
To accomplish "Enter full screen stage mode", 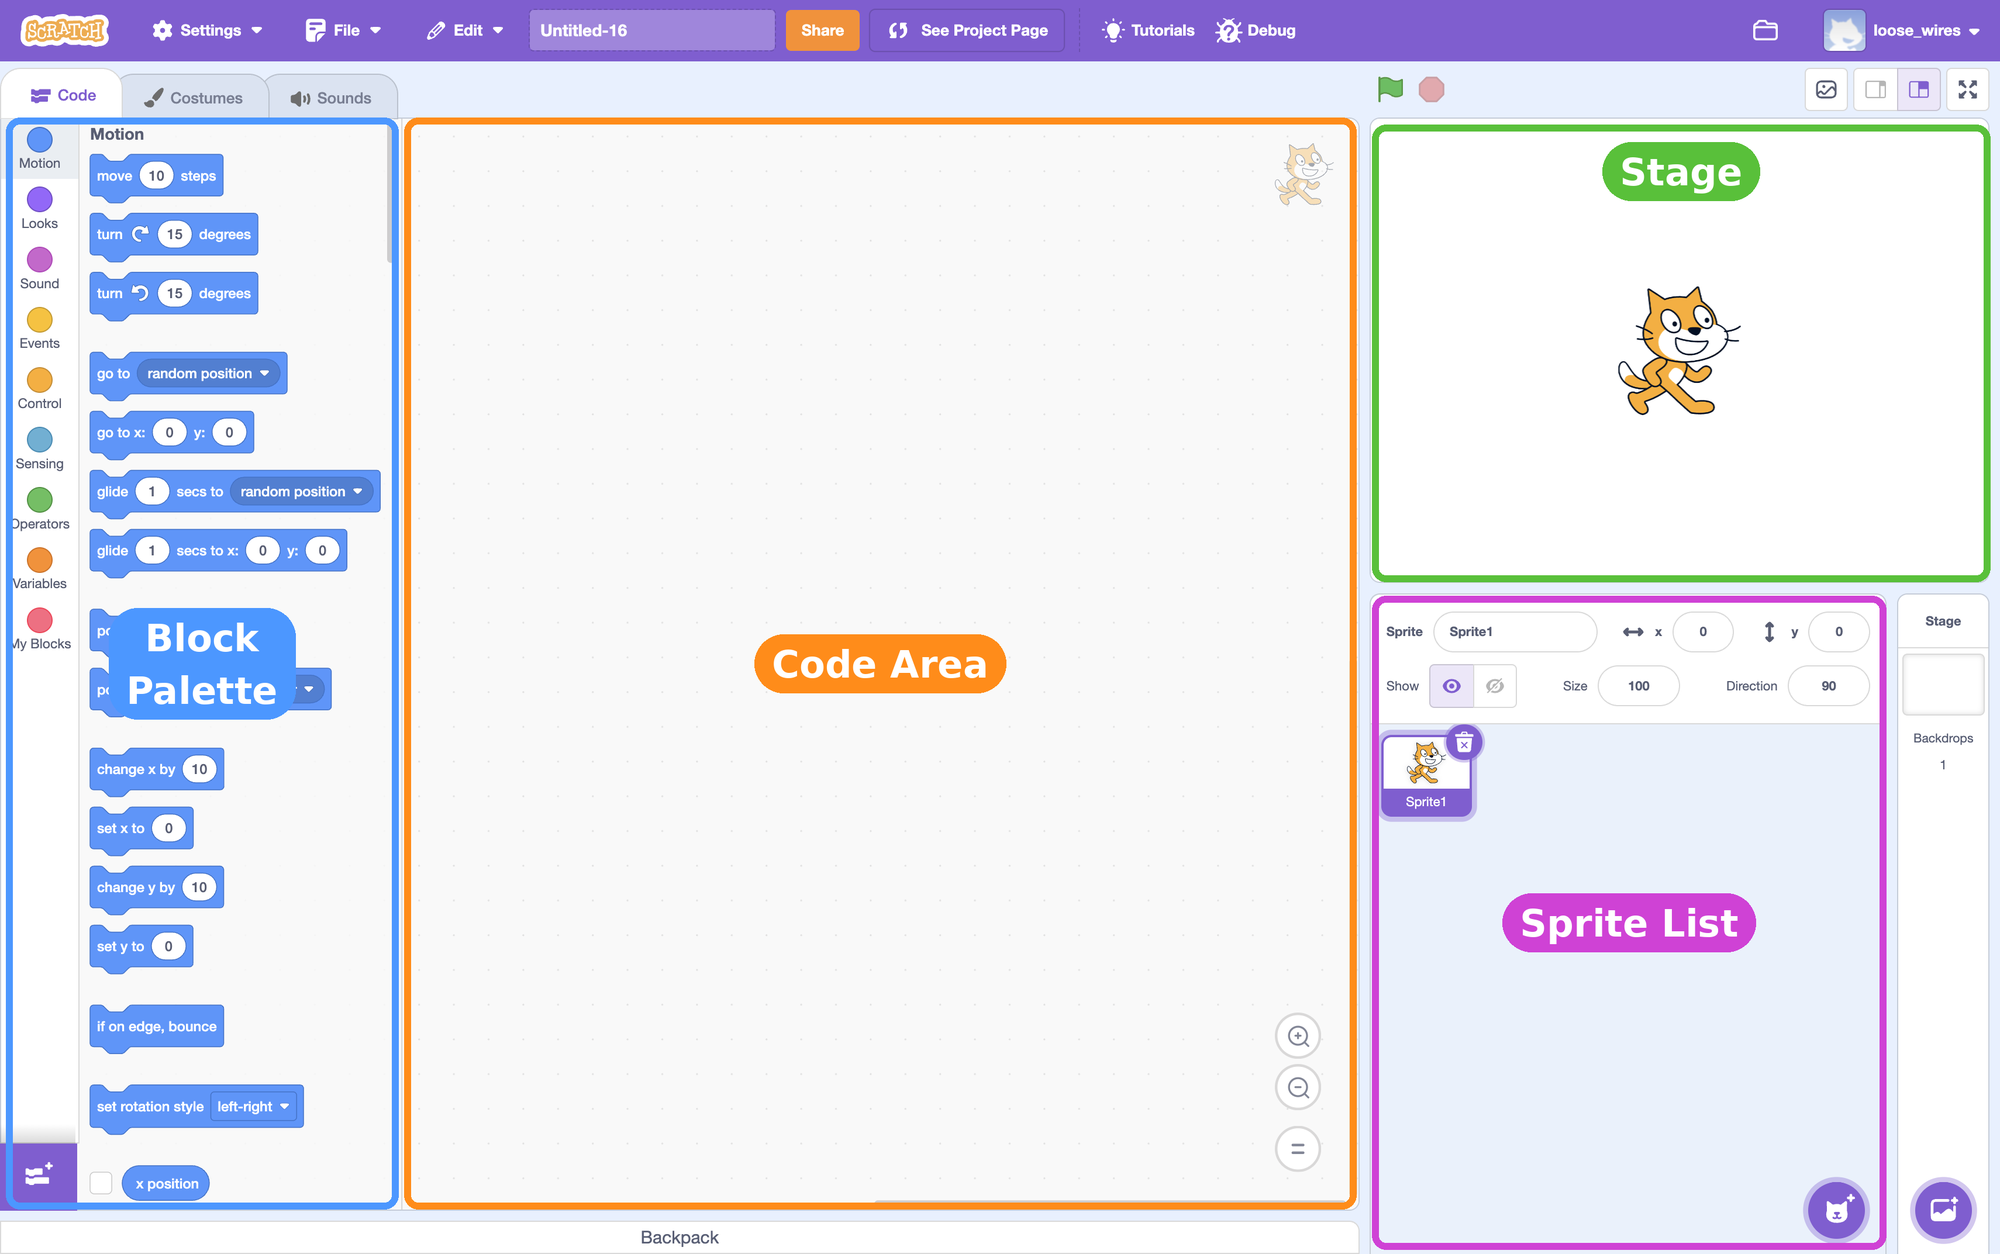I will [x=1968, y=89].
